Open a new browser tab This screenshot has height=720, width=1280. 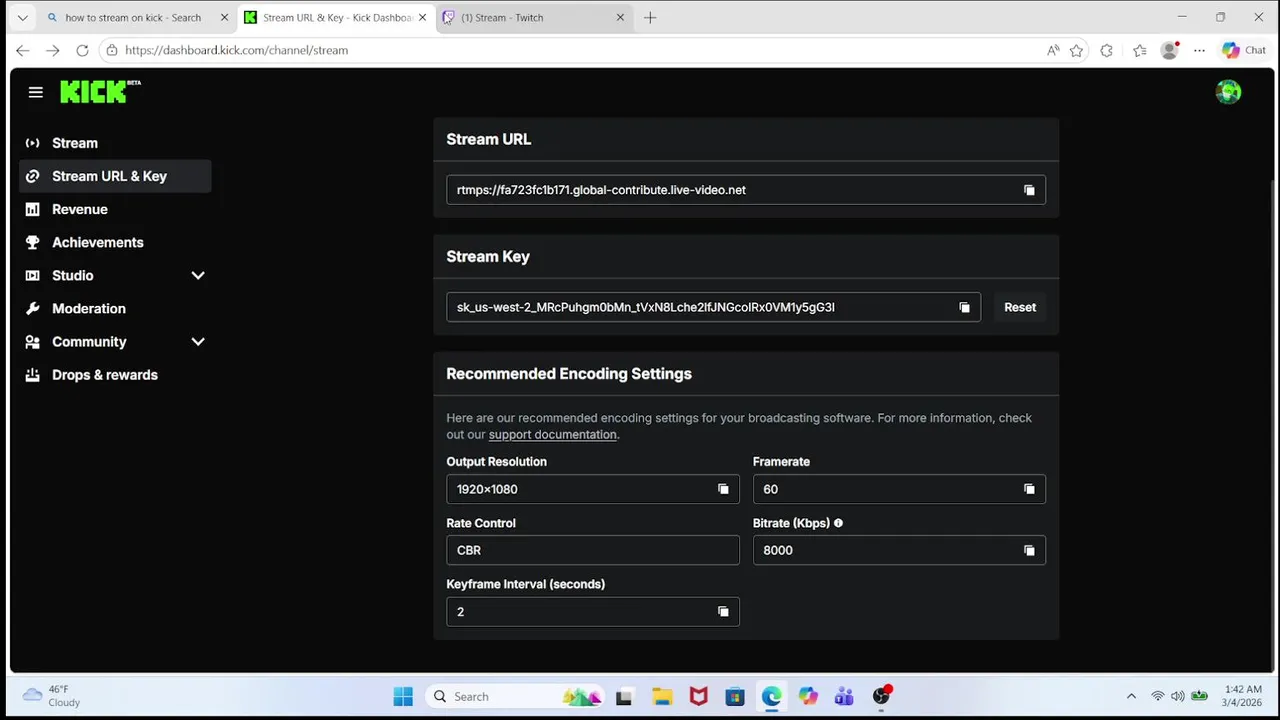click(650, 17)
